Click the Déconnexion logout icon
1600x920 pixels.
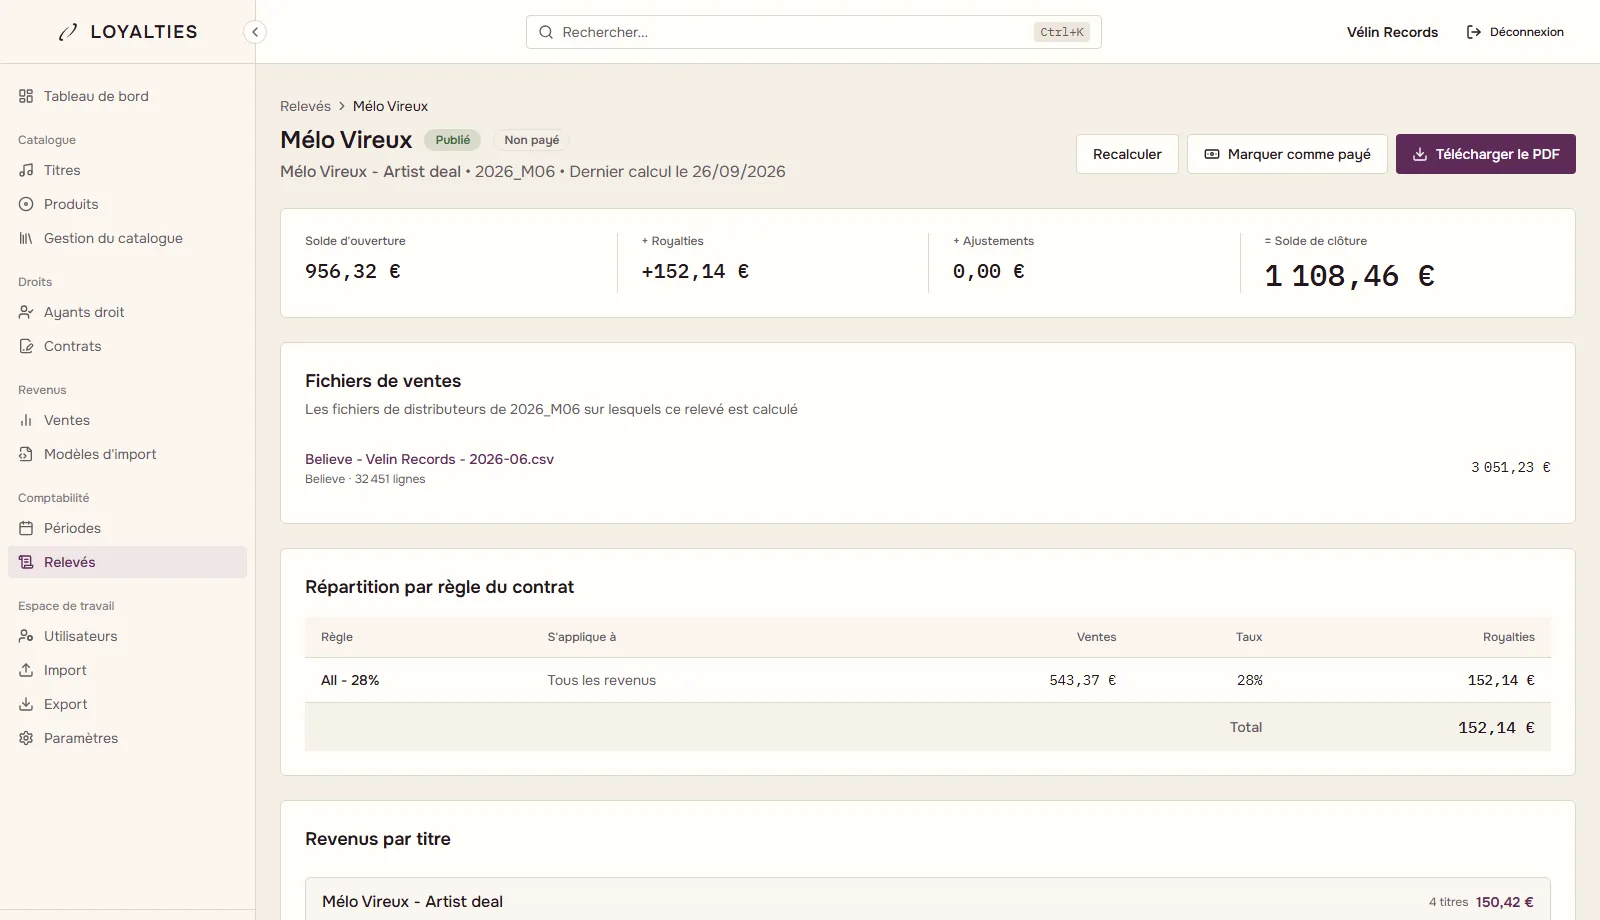[x=1474, y=32]
